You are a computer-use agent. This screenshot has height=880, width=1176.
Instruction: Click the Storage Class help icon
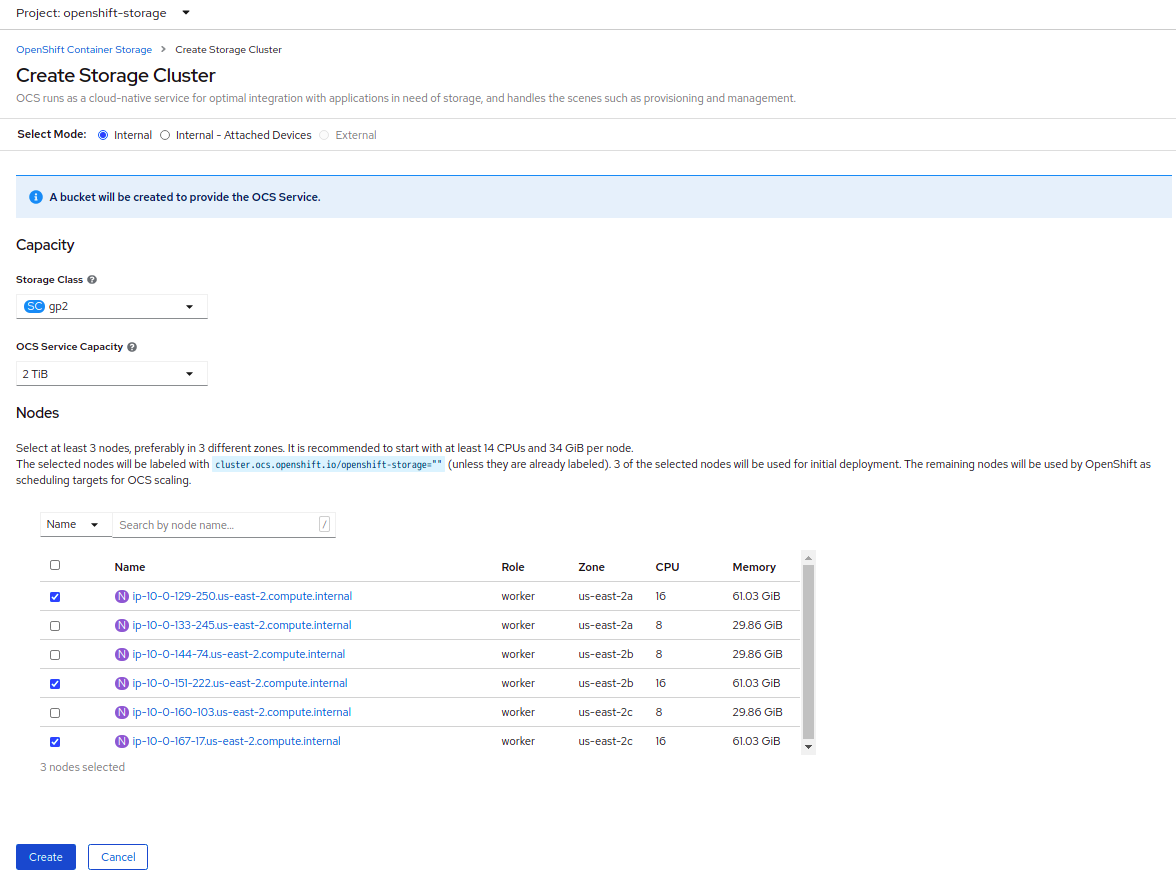click(x=92, y=280)
